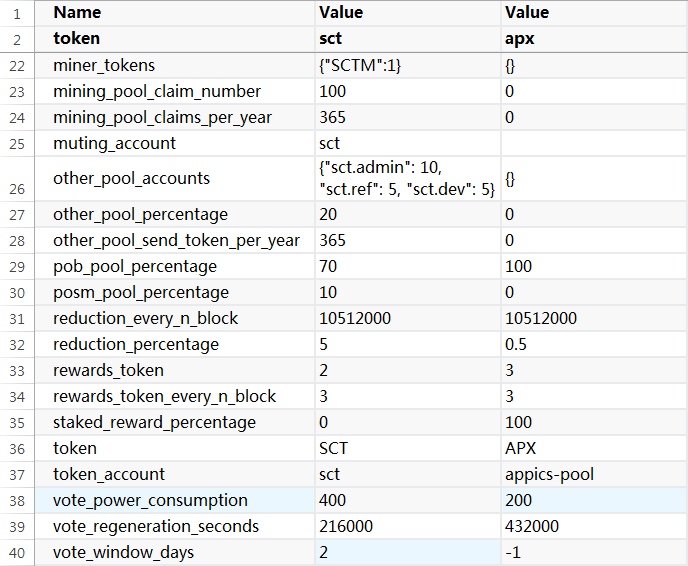
Task: Click reduction_percentage sct value 5
Action: point(408,344)
